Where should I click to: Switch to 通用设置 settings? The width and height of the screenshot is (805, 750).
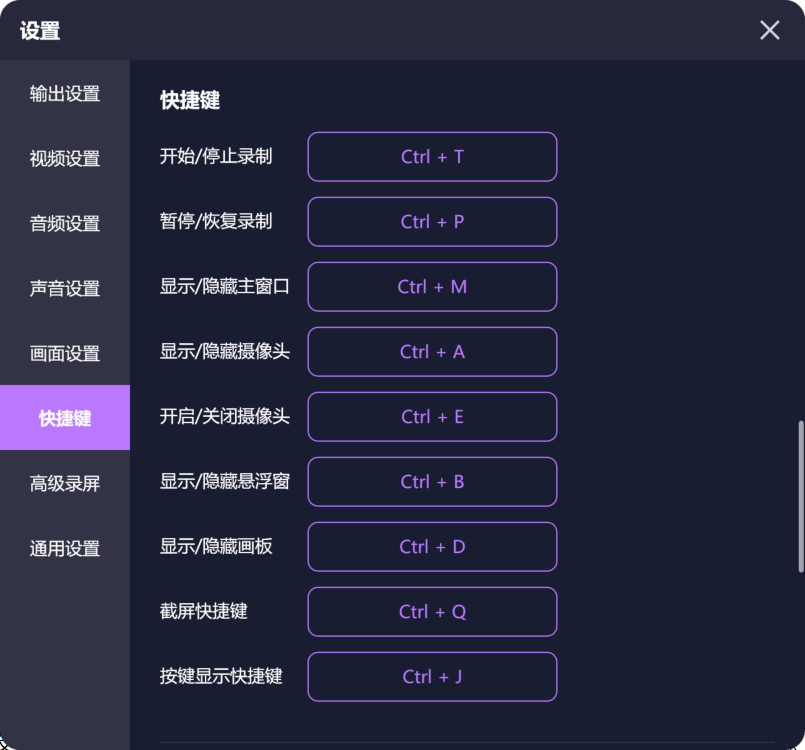tap(65, 548)
